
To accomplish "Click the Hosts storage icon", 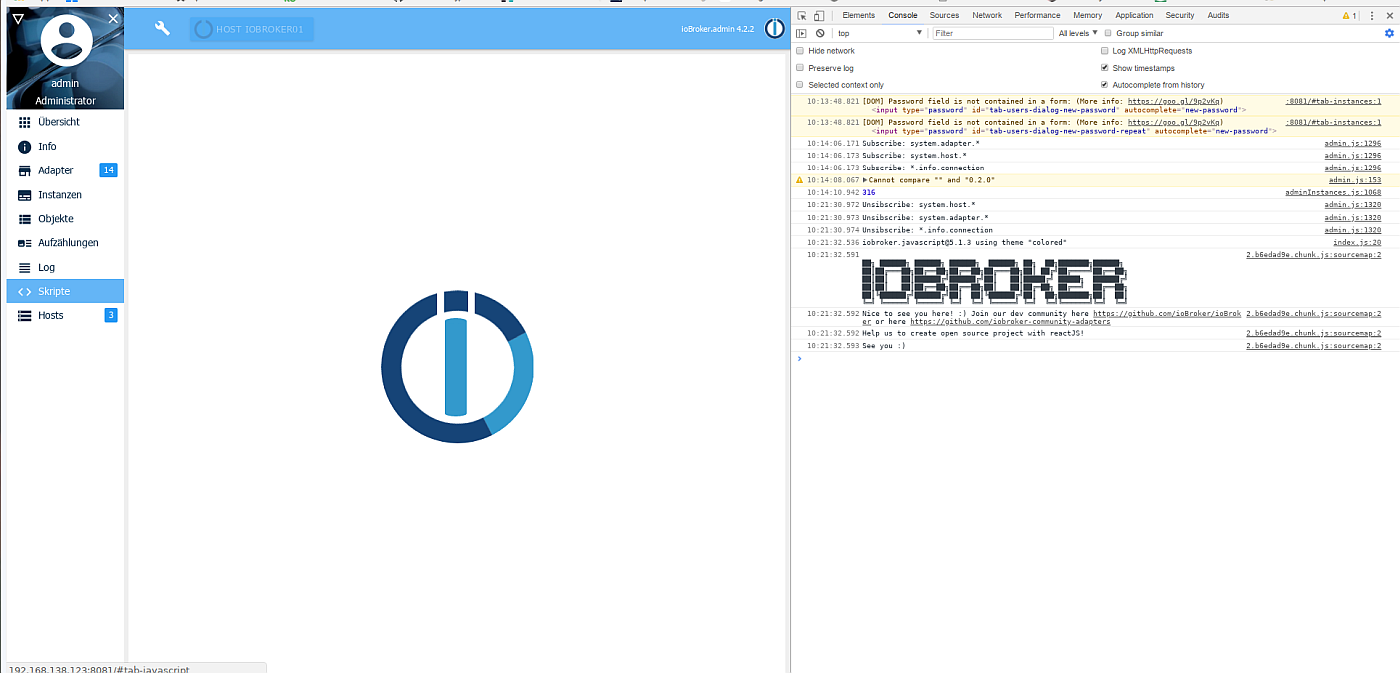I will [x=25, y=315].
